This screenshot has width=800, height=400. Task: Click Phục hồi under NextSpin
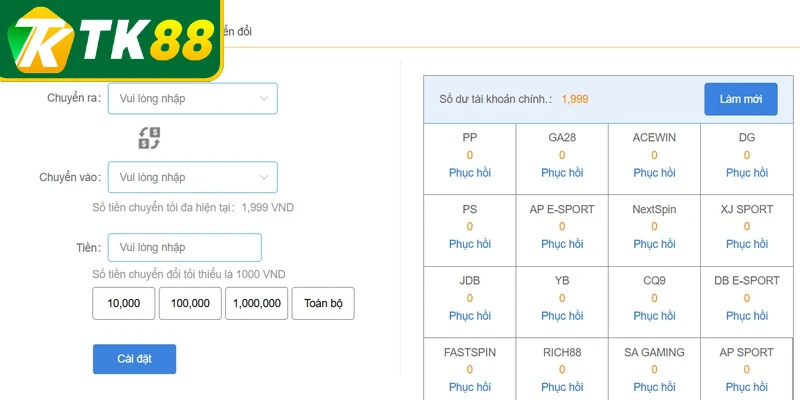pyautogui.click(x=654, y=244)
